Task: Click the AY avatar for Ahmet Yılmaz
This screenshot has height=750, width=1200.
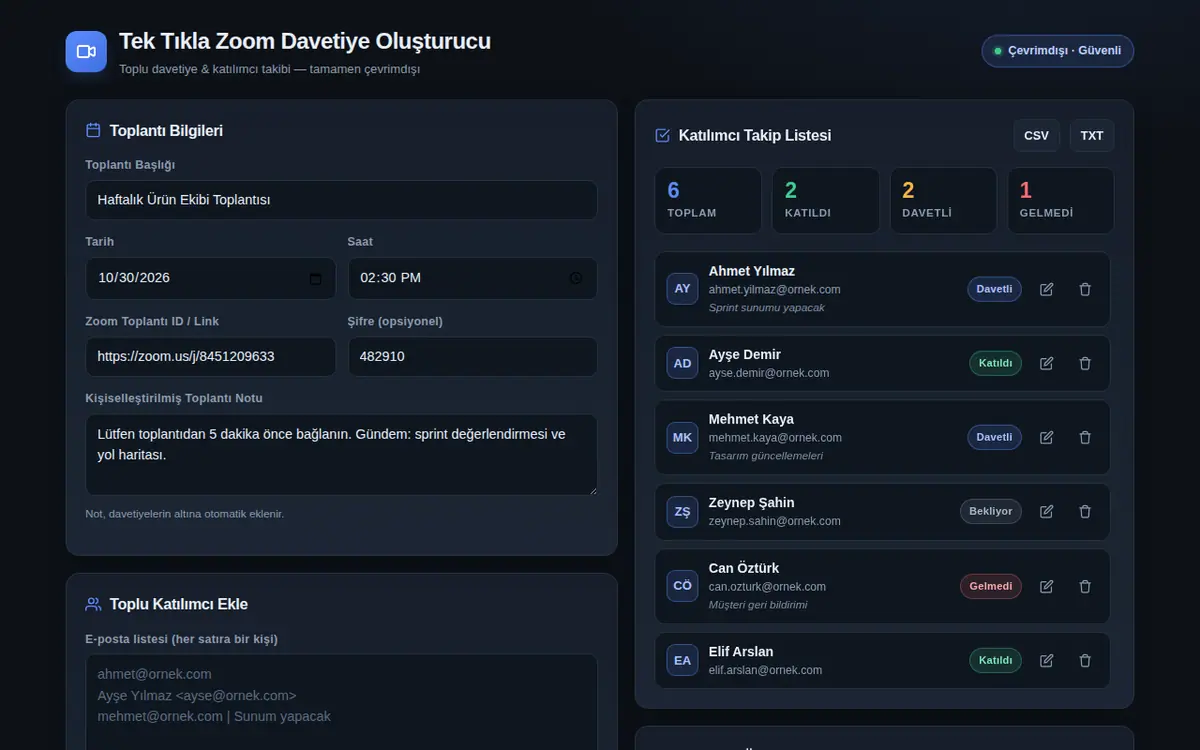Action: point(683,289)
